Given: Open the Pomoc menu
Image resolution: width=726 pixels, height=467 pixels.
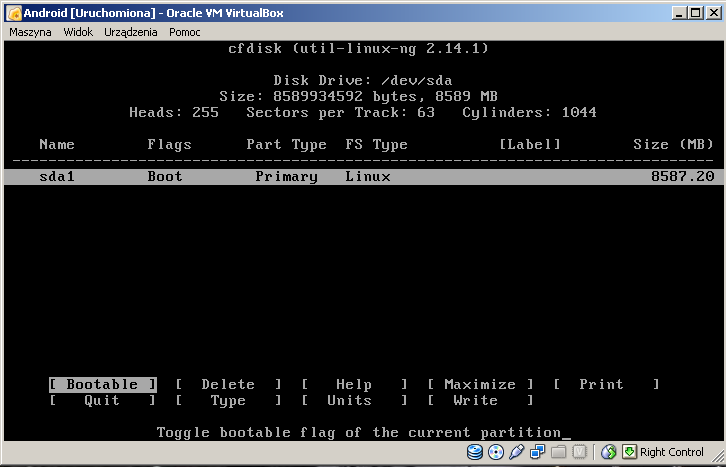Looking at the screenshot, I should pyautogui.click(x=184, y=32).
